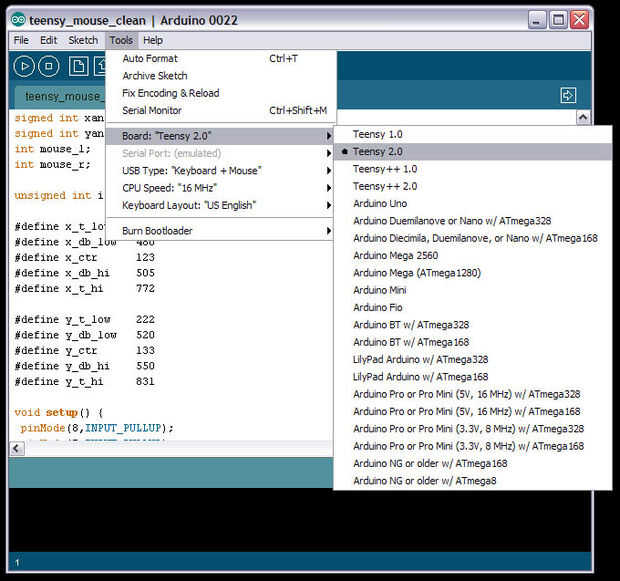Screen dimensions: 620x581
Task: Maximize the Arduino window
Action: [558, 20]
